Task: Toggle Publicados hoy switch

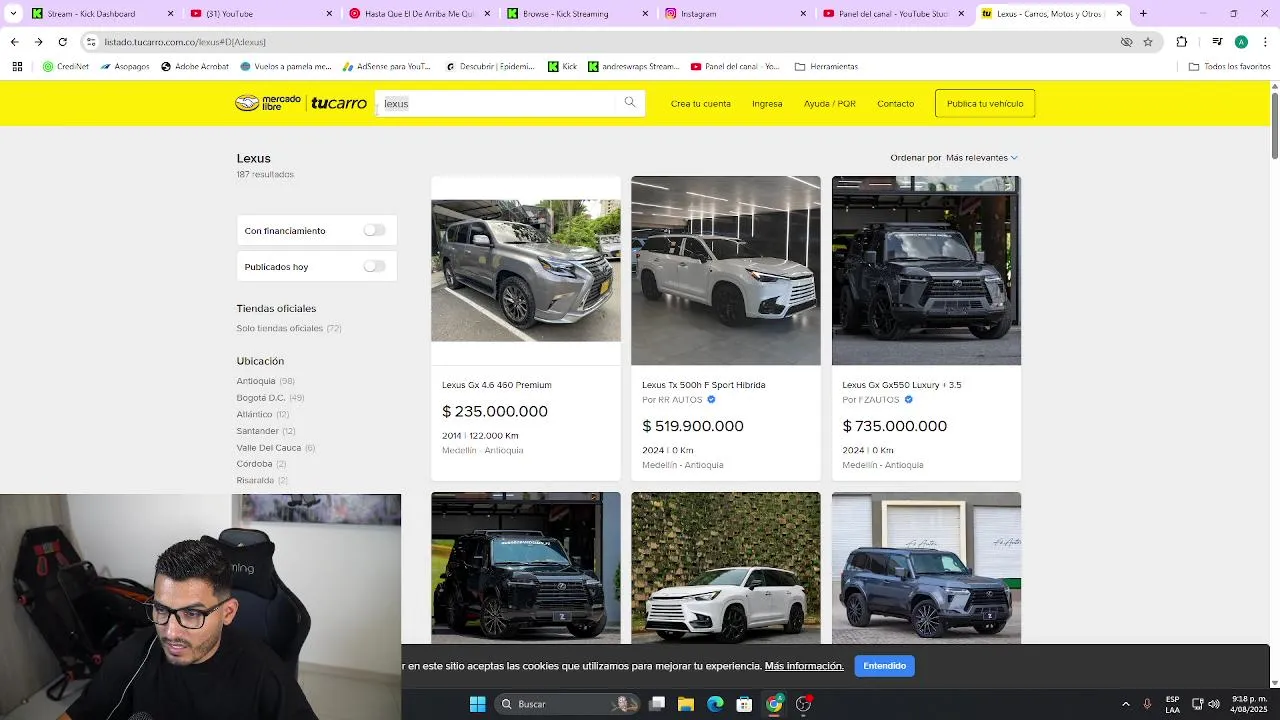Action: tap(374, 266)
